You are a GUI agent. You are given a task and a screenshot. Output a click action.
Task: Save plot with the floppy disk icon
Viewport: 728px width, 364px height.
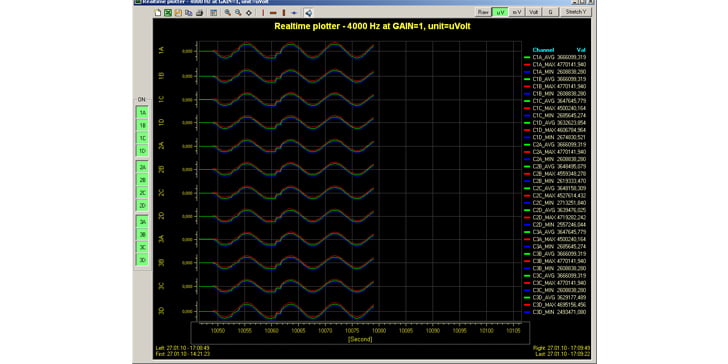pyautogui.click(x=178, y=13)
